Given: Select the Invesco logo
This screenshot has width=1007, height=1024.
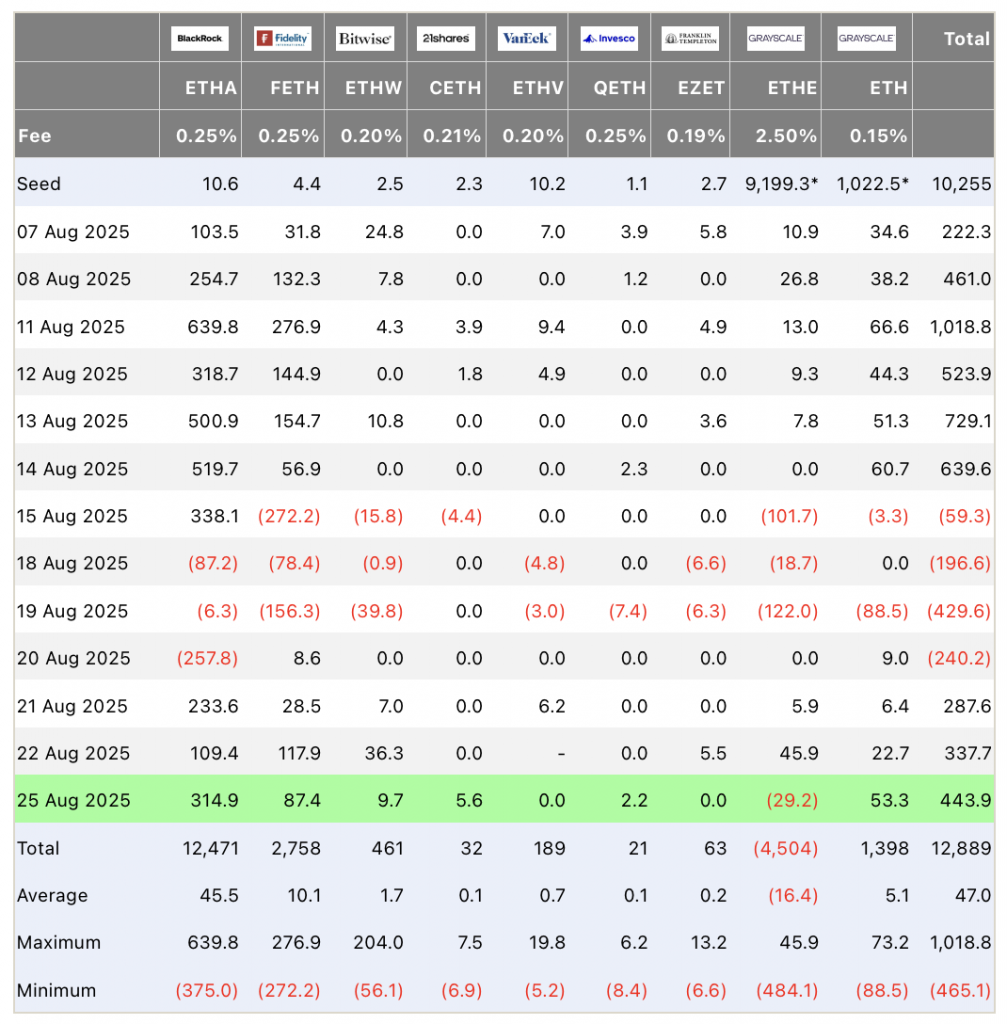Looking at the screenshot, I should [x=609, y=39].
